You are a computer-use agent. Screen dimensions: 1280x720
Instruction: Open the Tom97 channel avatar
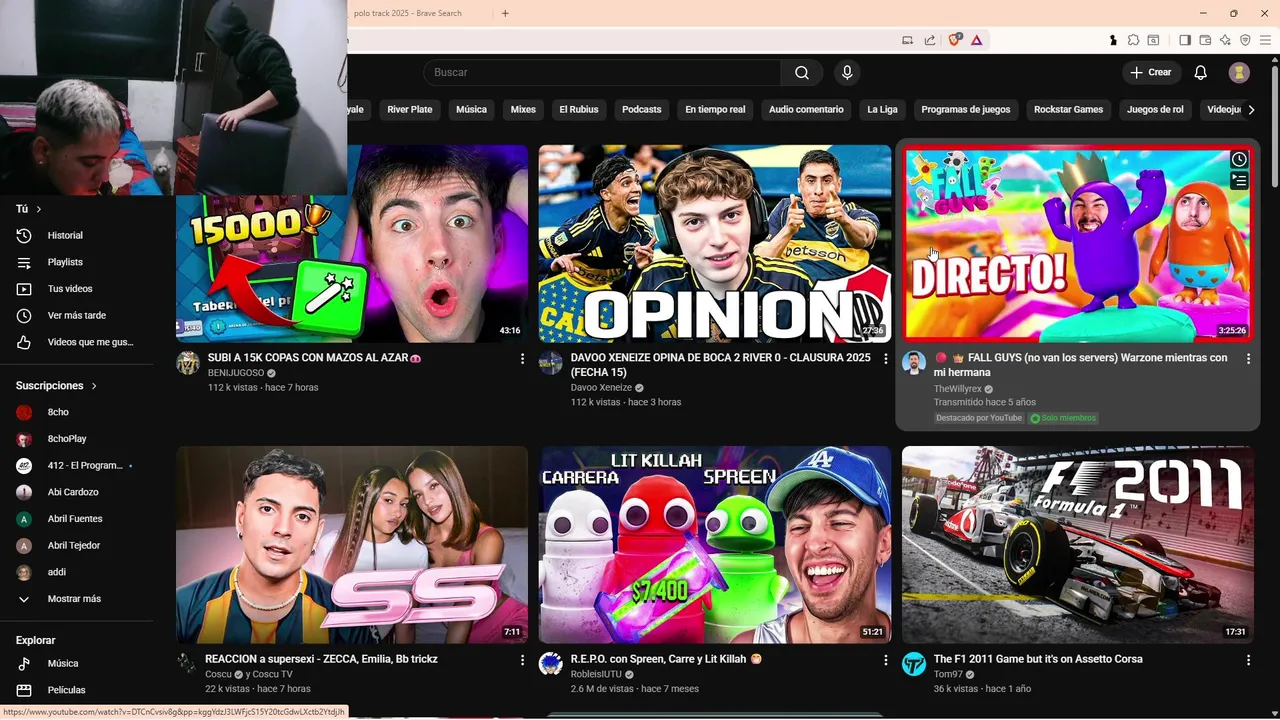click(x=914, y=664)
